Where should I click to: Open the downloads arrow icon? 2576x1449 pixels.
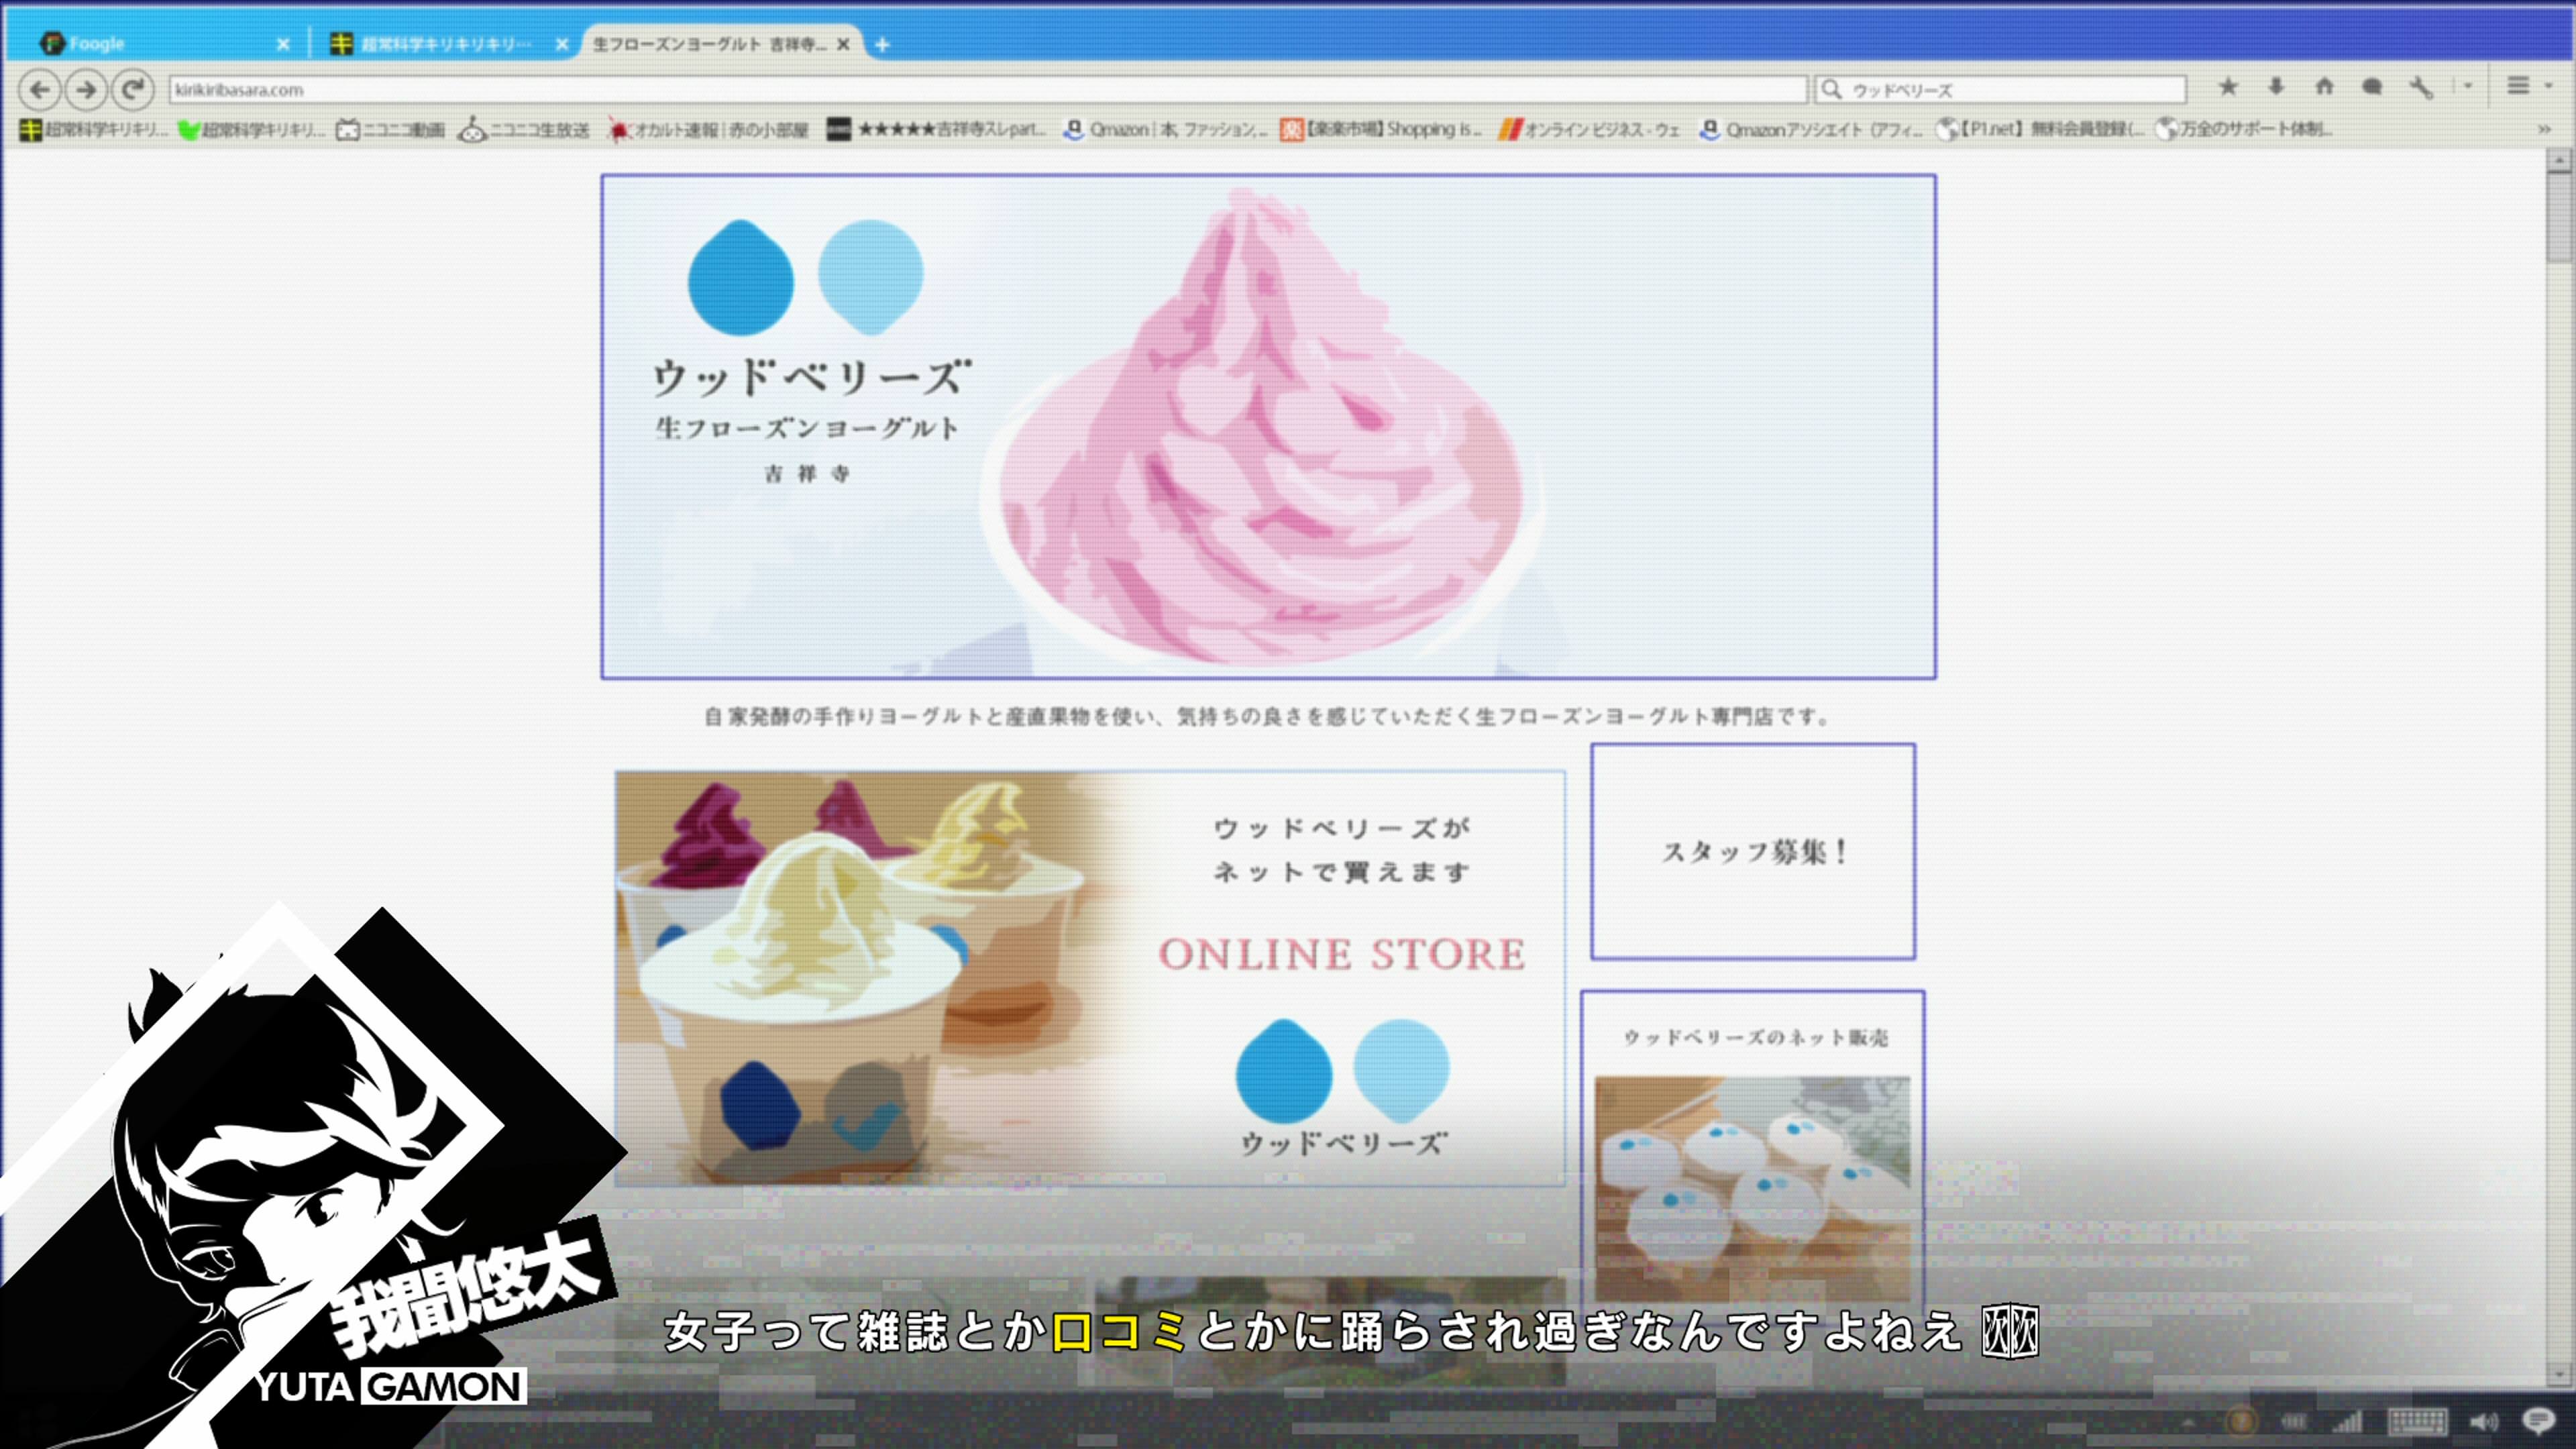[x=2276, y=87]
